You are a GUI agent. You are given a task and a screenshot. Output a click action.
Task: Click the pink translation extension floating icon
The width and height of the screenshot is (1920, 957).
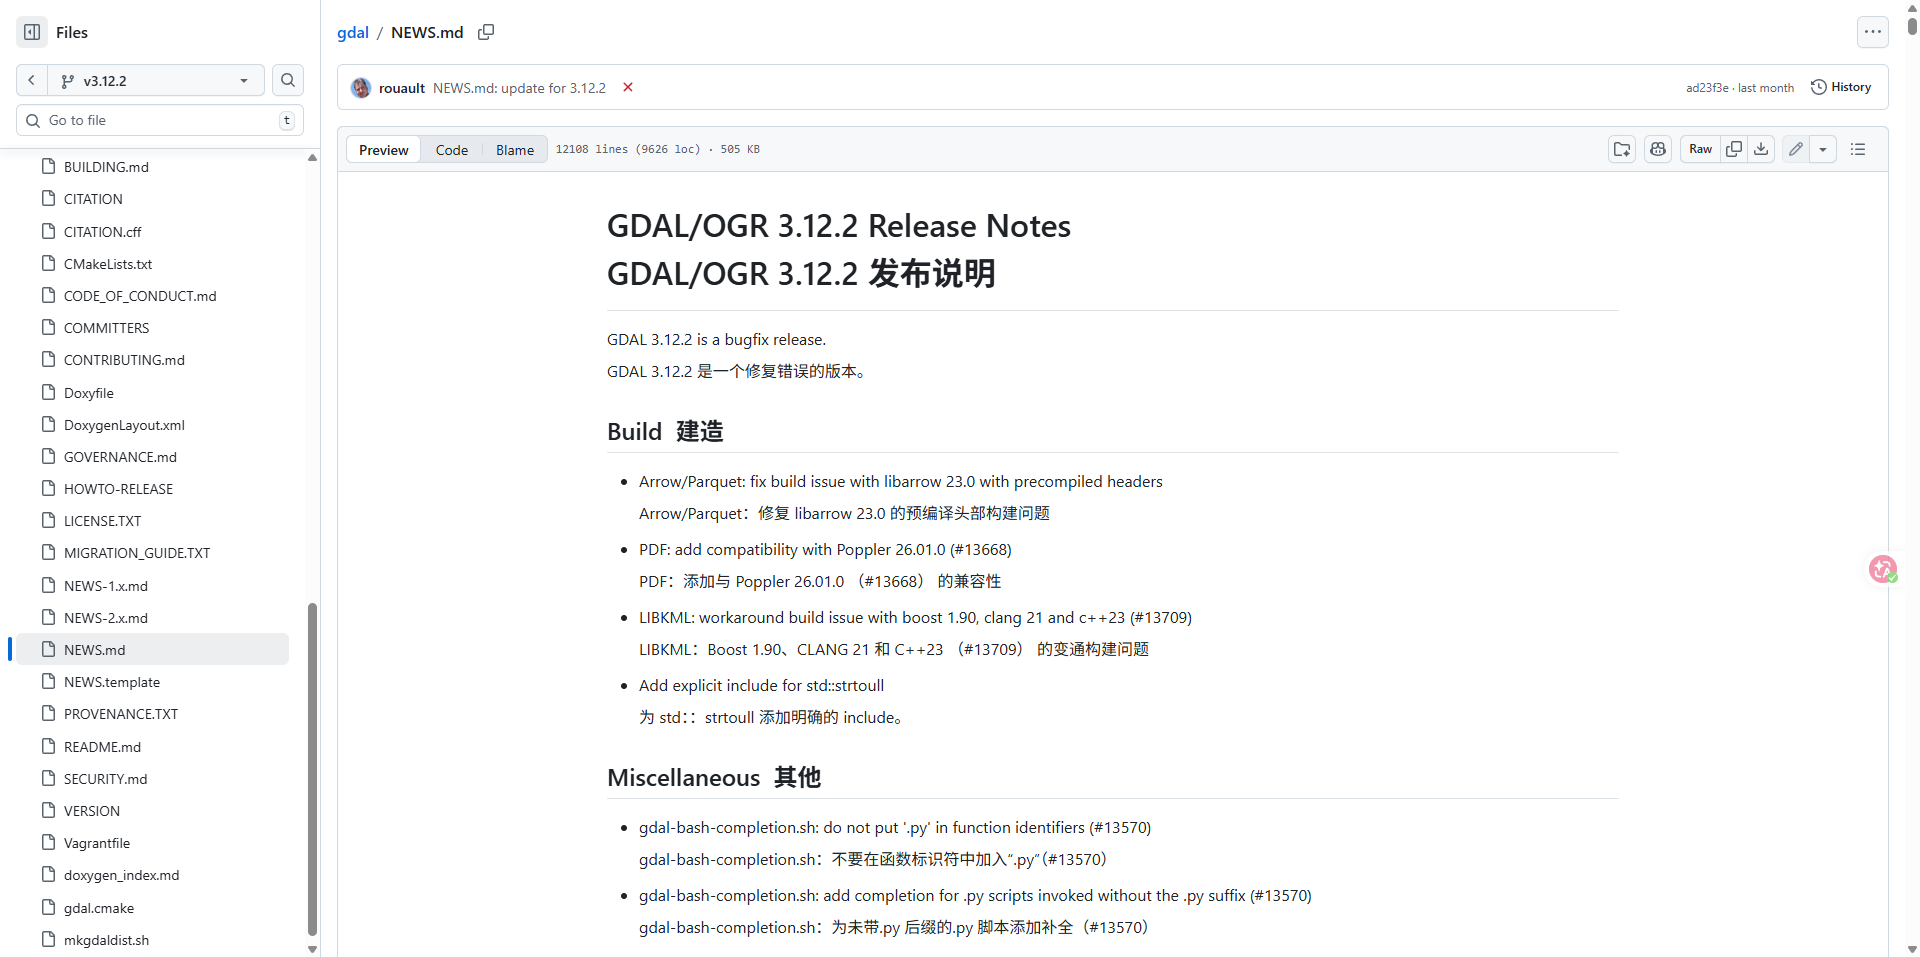1883,569
